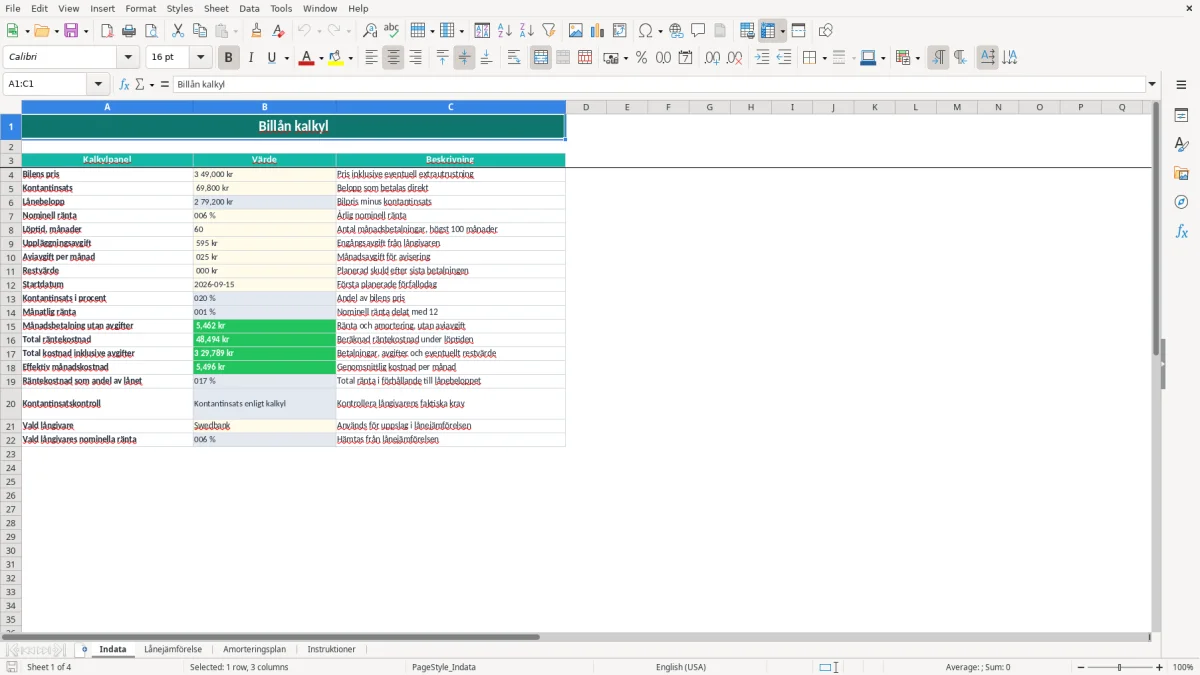Sort ascending using the toolbar icon
This screenshot has width=1200, height=675.
[505, 31]
